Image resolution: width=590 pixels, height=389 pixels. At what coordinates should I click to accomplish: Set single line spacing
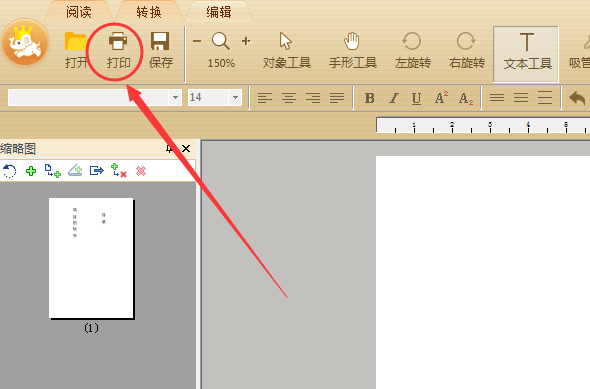497,98
